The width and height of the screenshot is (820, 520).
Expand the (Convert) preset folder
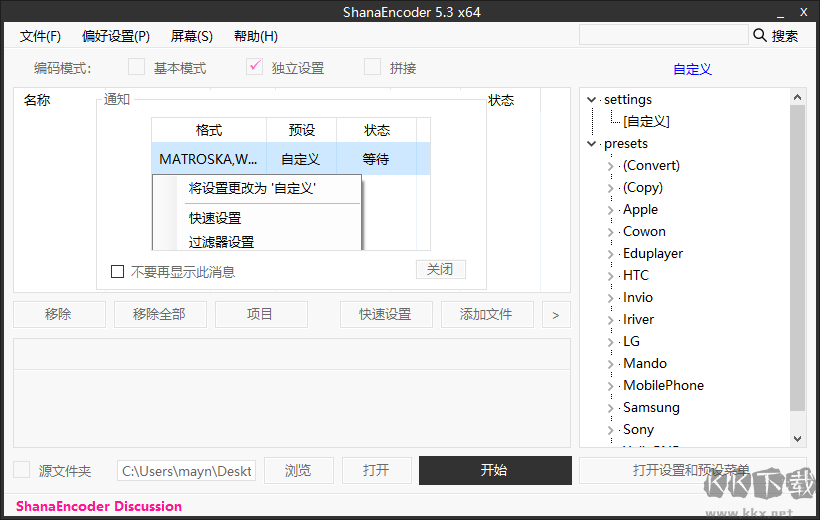(610, 166)
